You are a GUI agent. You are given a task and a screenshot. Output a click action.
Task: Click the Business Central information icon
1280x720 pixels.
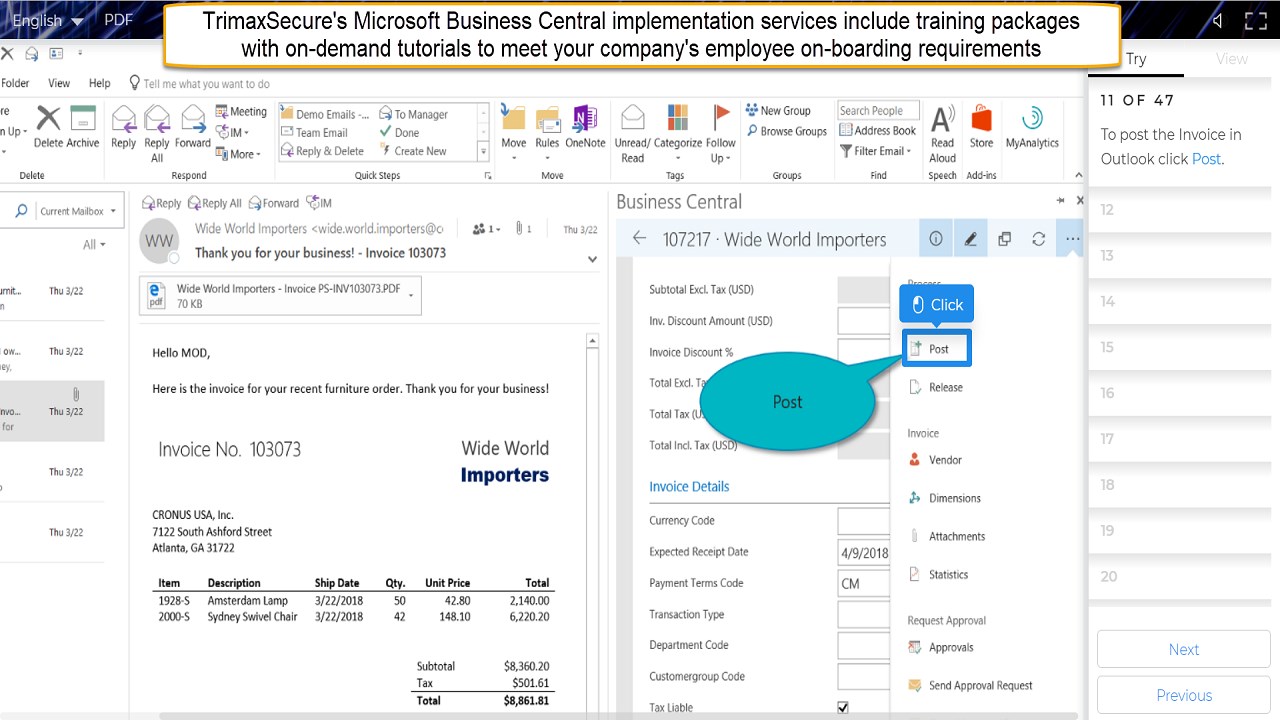click(x=936, y=239)
